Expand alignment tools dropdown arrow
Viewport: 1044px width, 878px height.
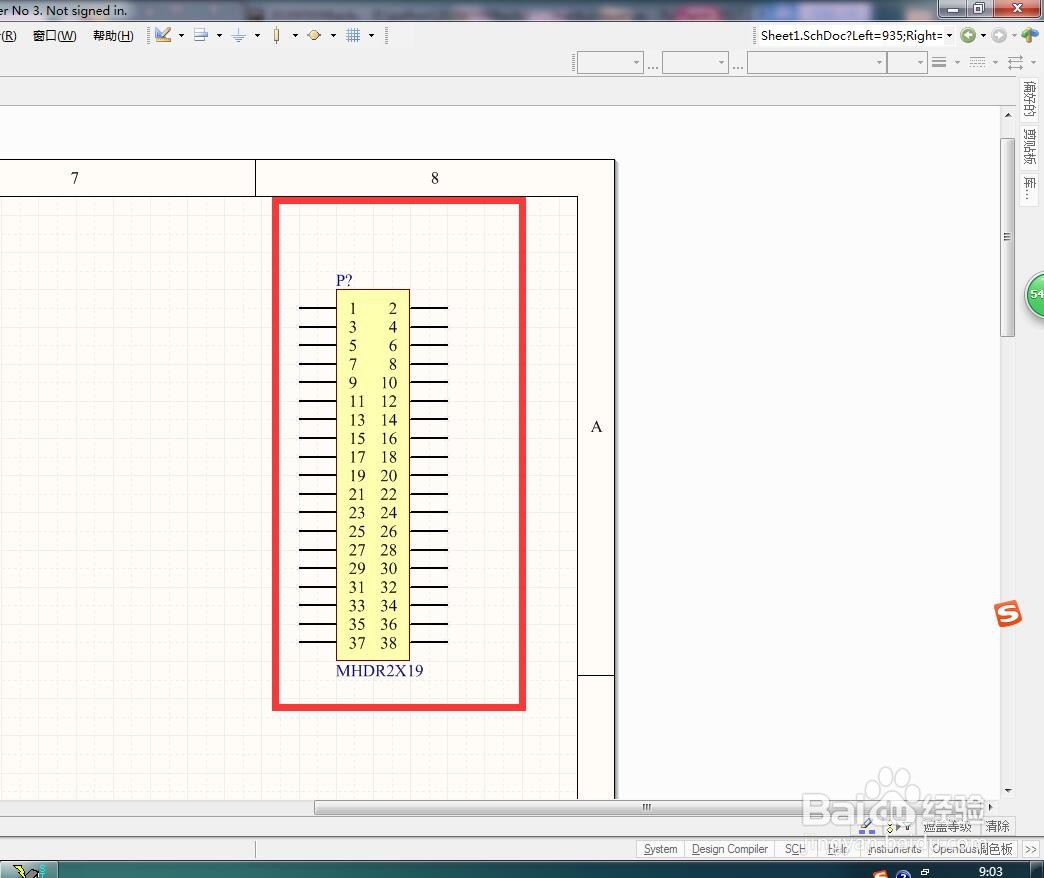click(x=219, y=35)
